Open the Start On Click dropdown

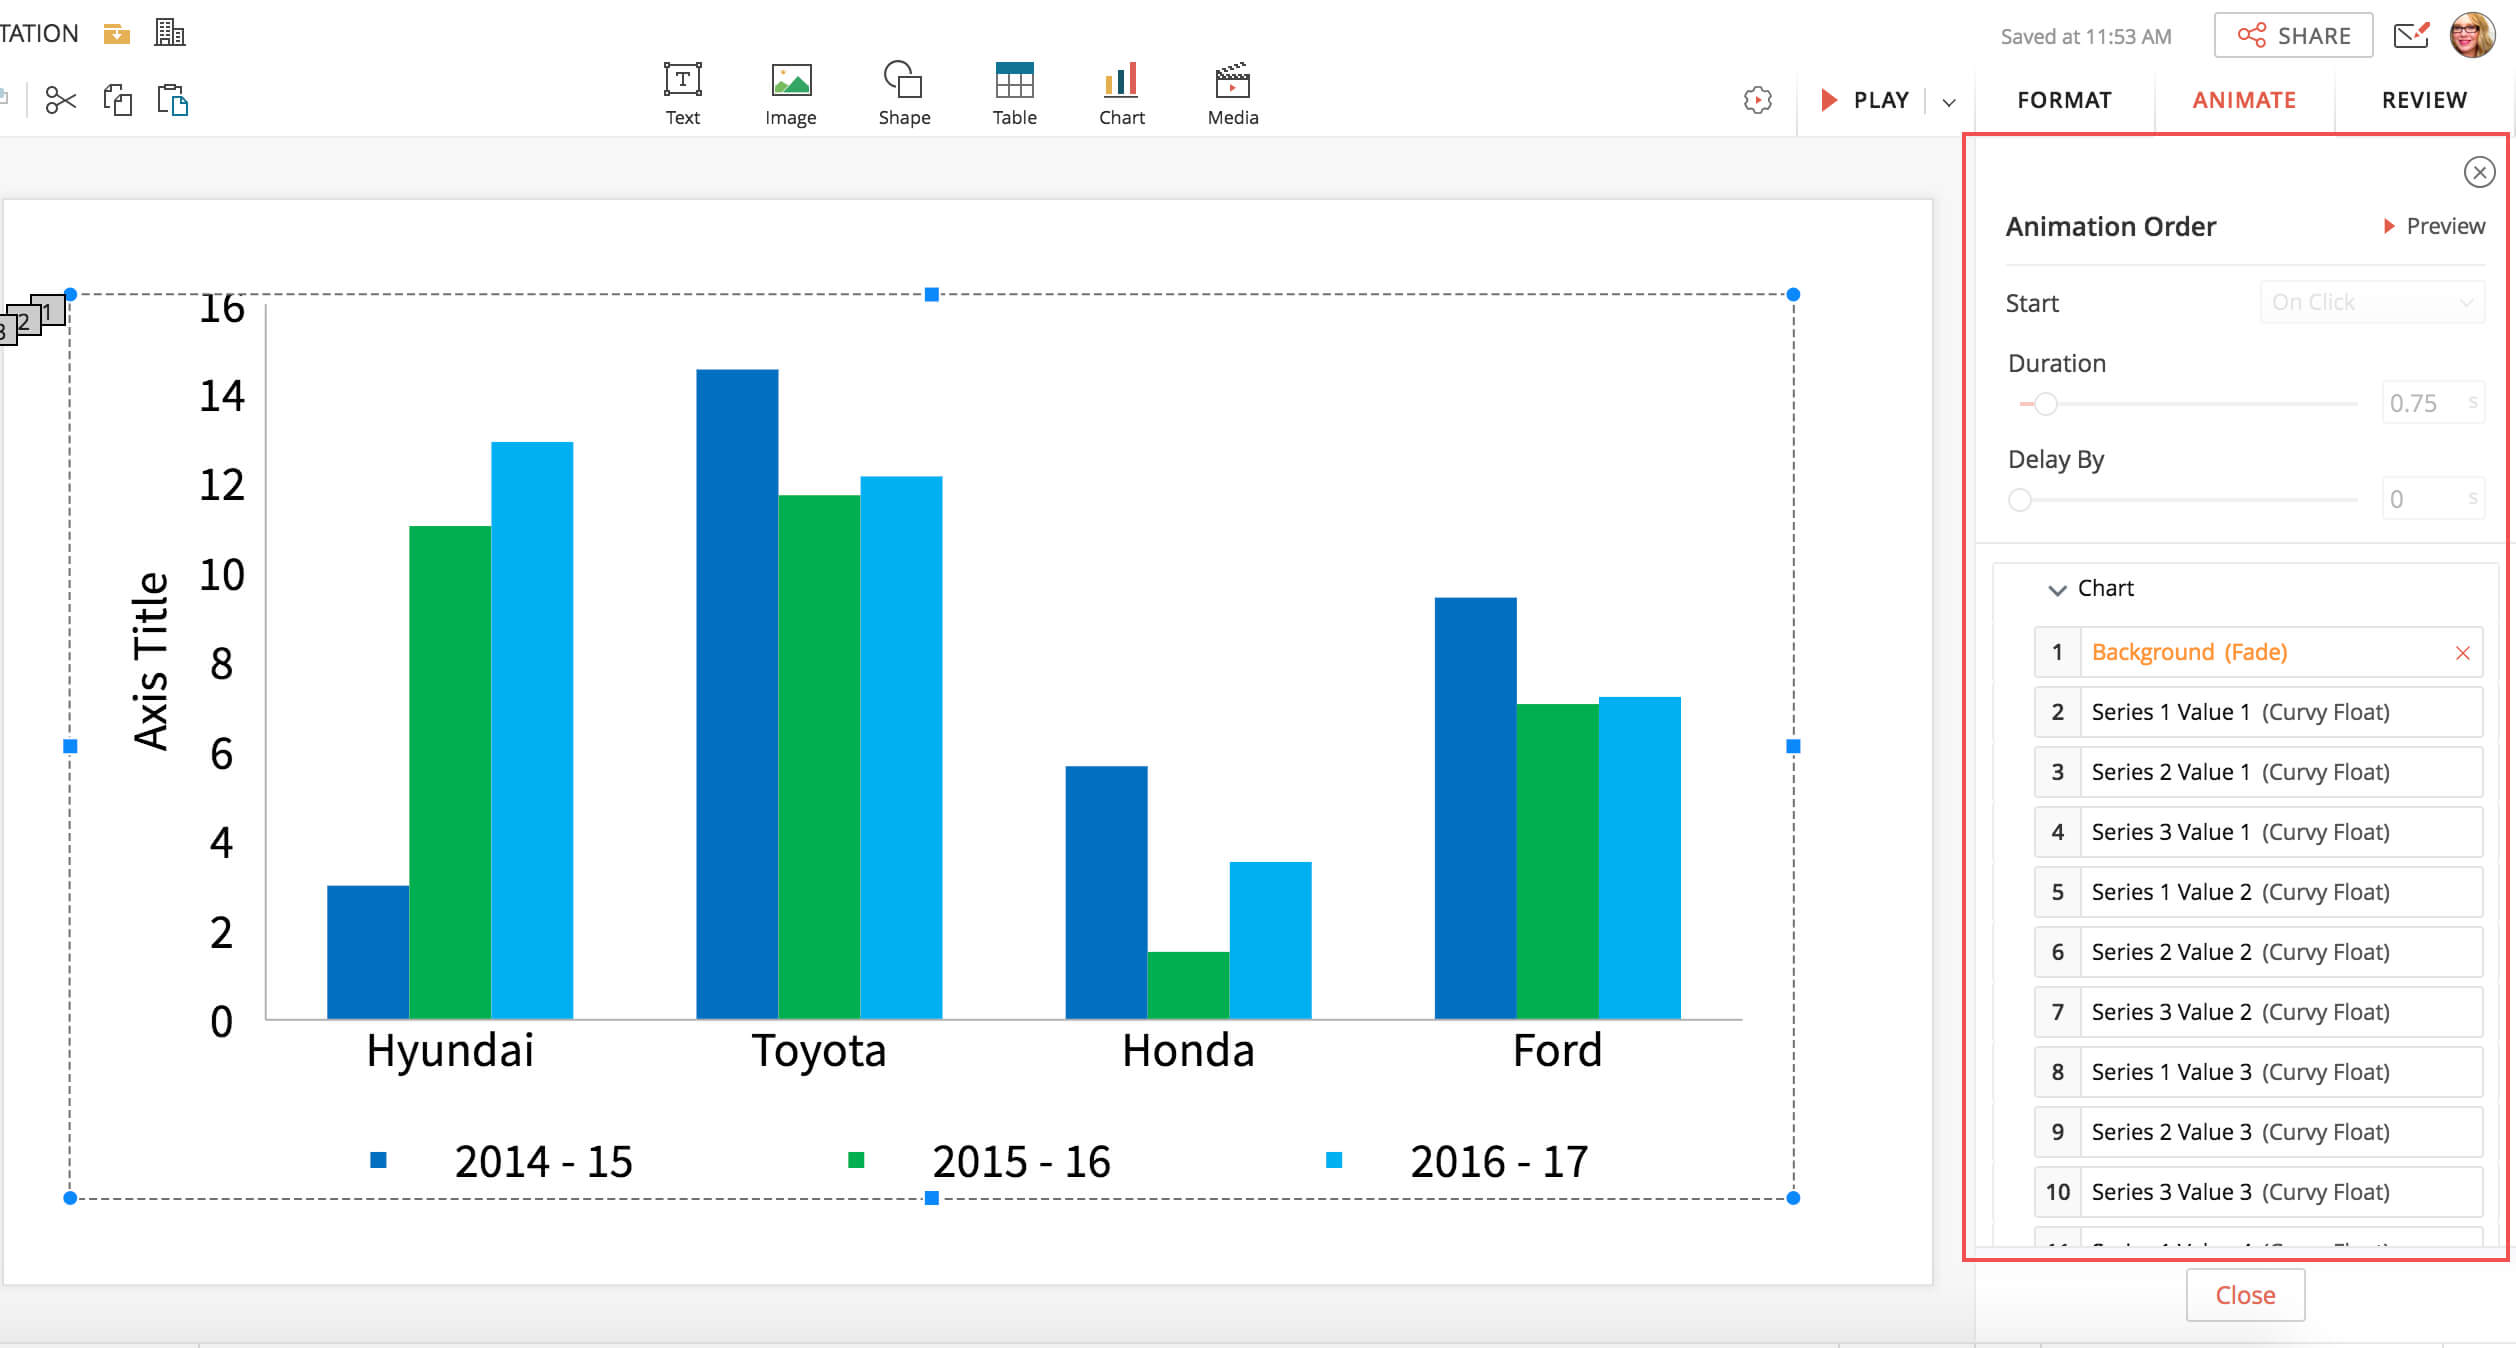click(2371, 302)
